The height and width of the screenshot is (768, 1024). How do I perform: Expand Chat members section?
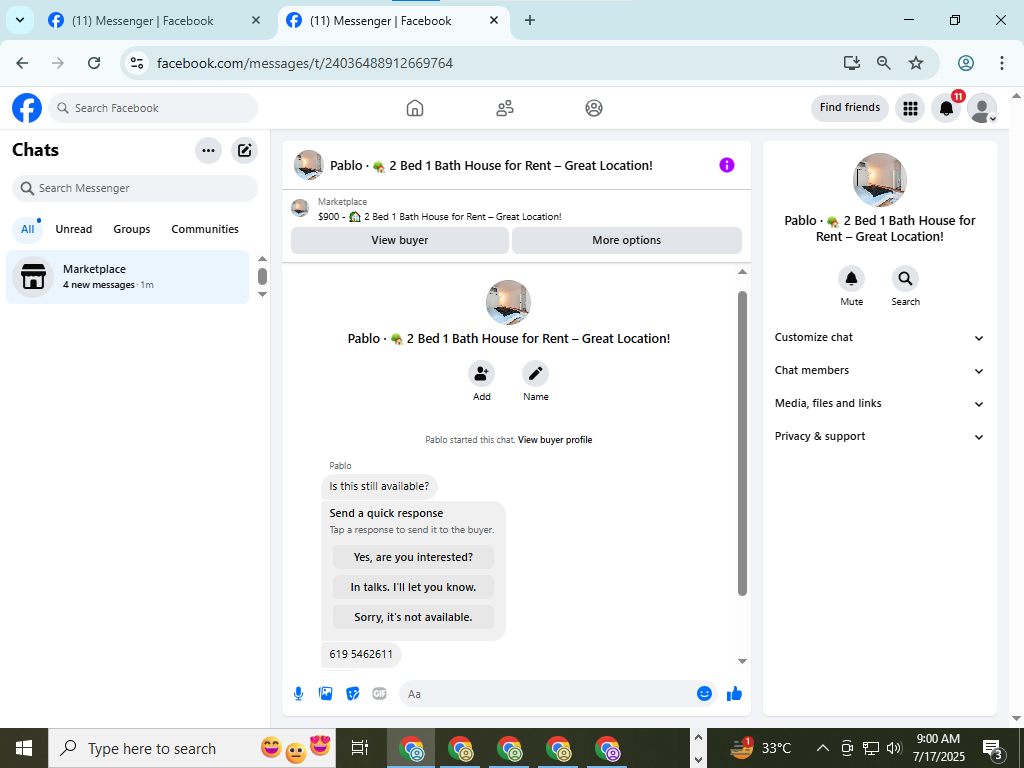pyautogui.click(x=879, y=370)
